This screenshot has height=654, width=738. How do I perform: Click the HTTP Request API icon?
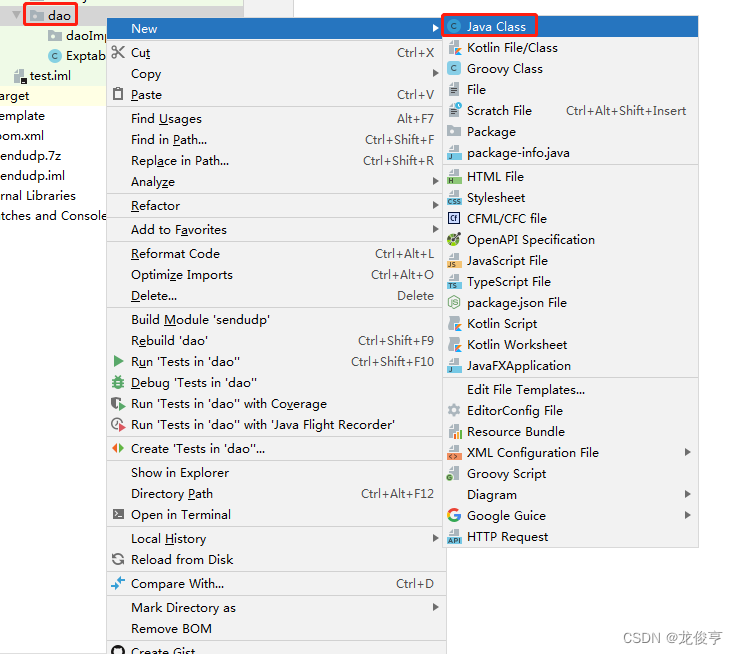(454, 536)
